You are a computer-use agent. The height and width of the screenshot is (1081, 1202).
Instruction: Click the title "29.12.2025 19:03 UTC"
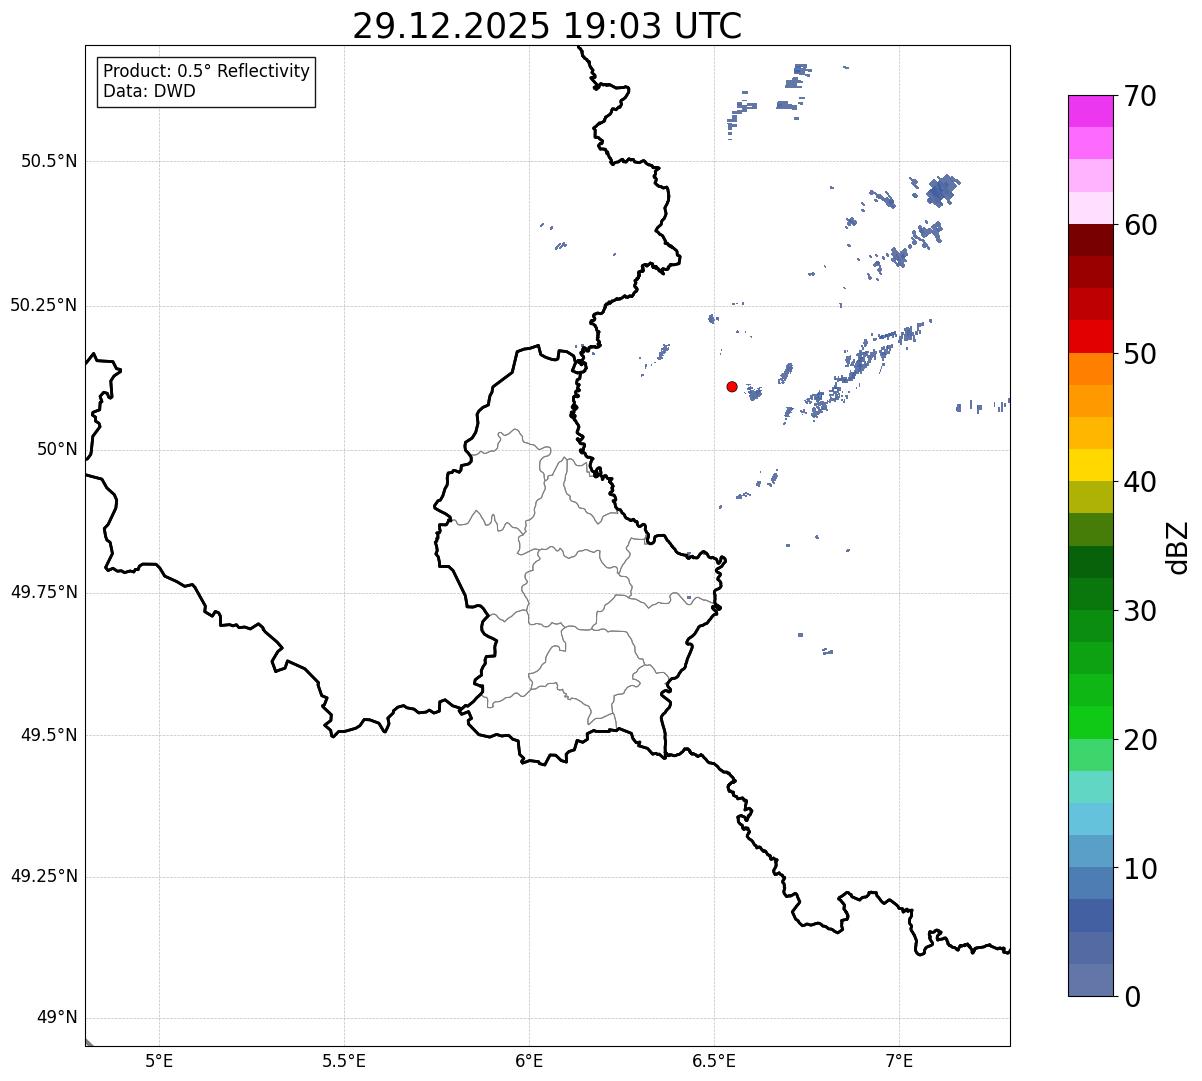pos(547,26)
